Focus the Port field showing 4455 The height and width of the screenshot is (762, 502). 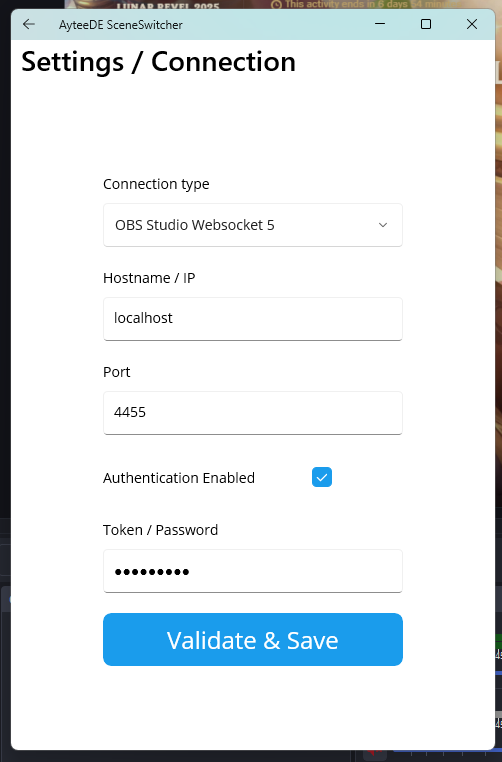pos(253,413)
